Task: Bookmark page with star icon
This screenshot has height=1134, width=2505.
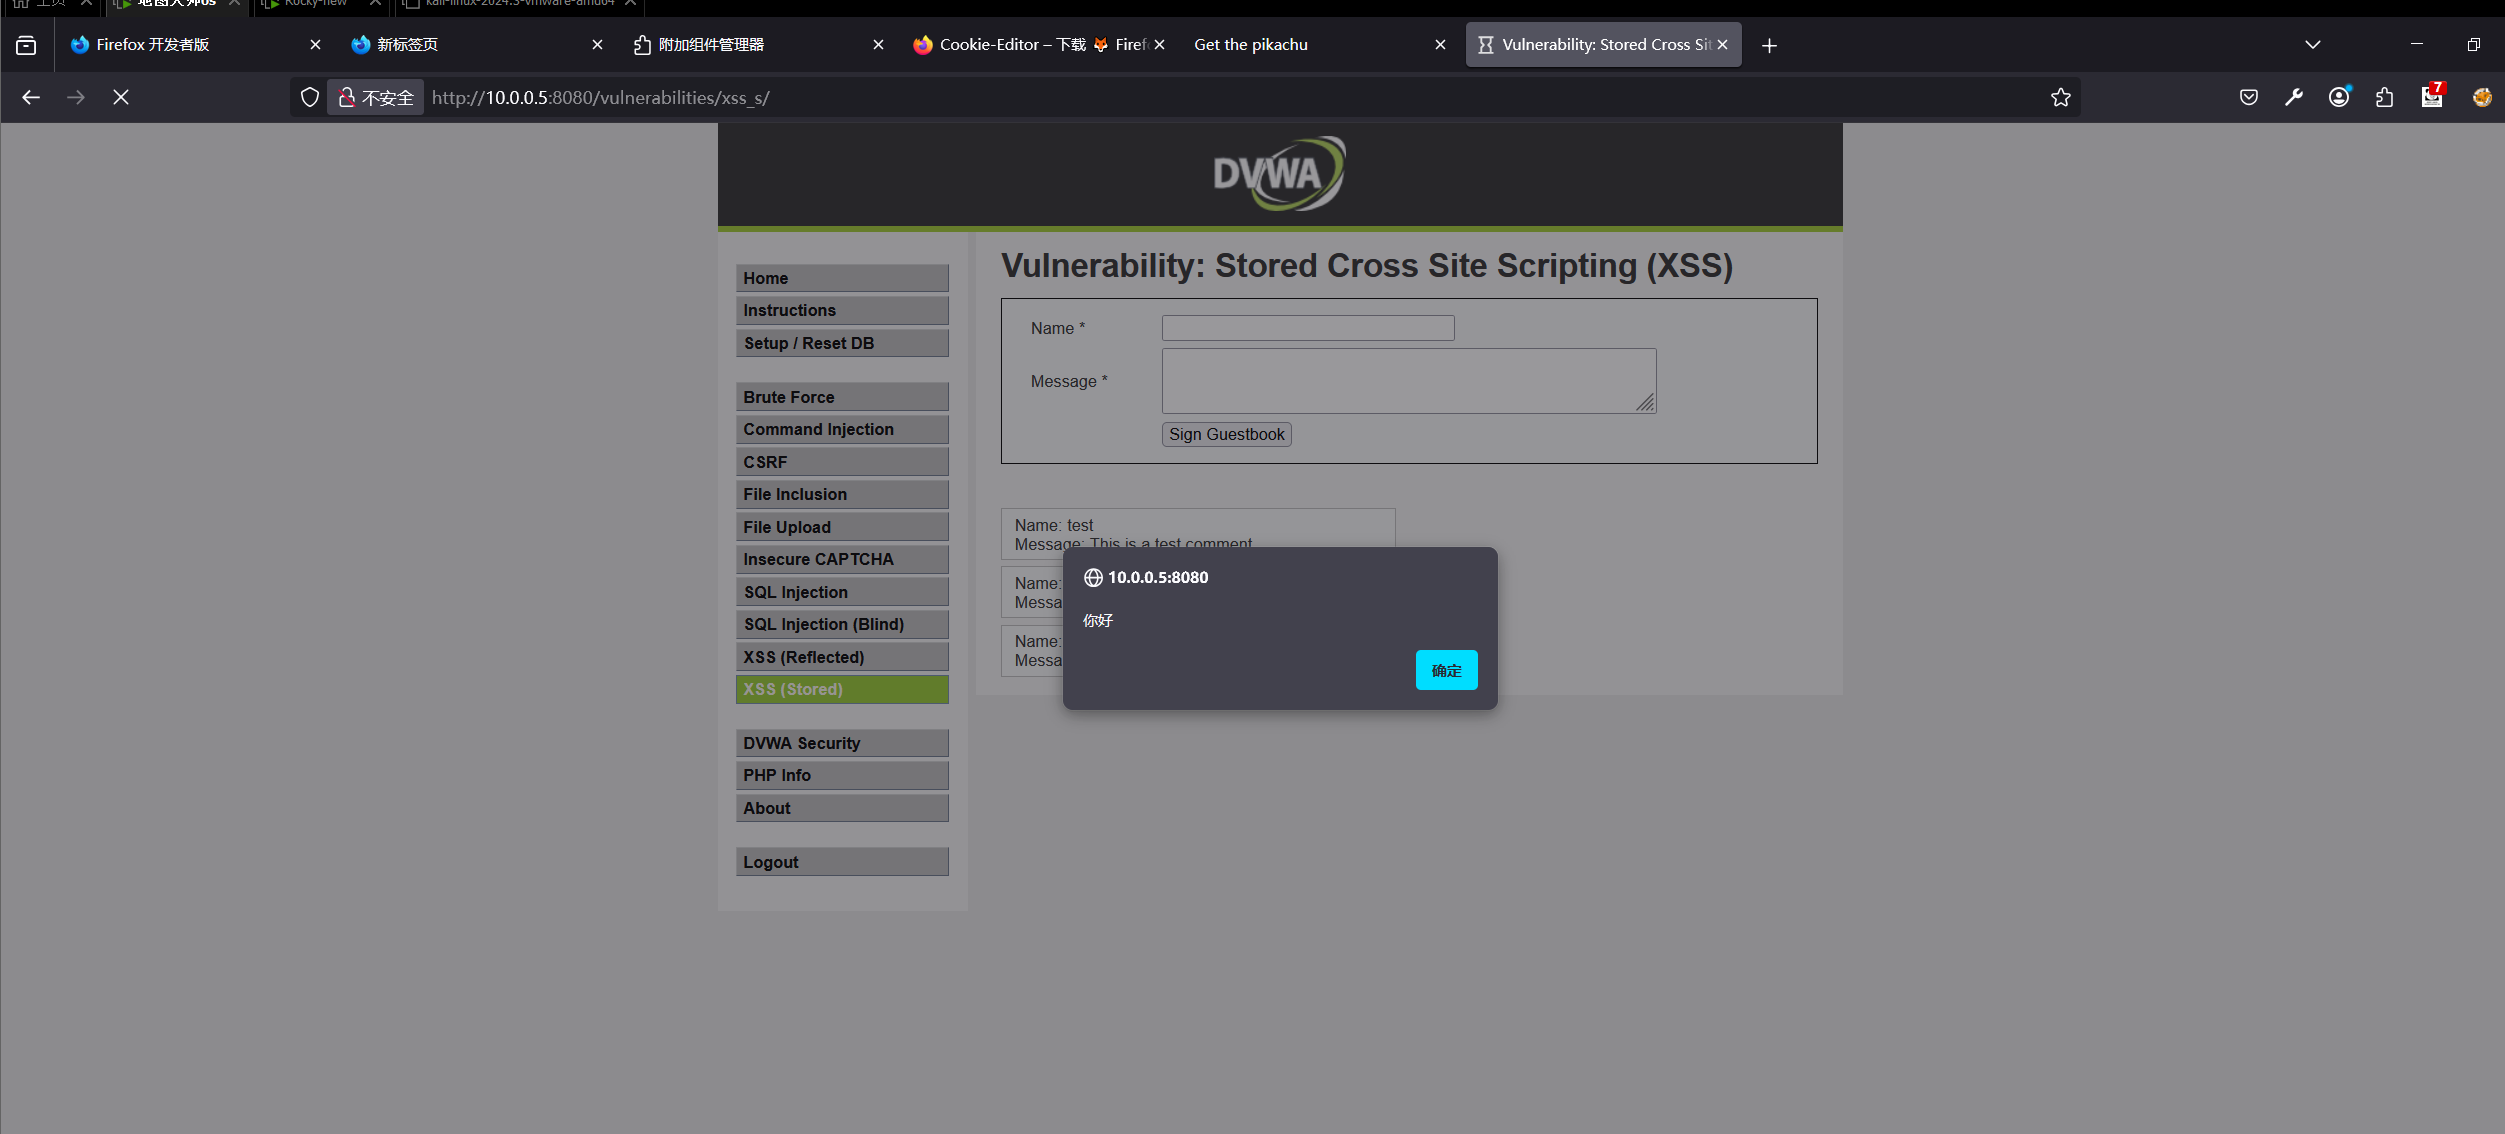Action: (2060, 97)
